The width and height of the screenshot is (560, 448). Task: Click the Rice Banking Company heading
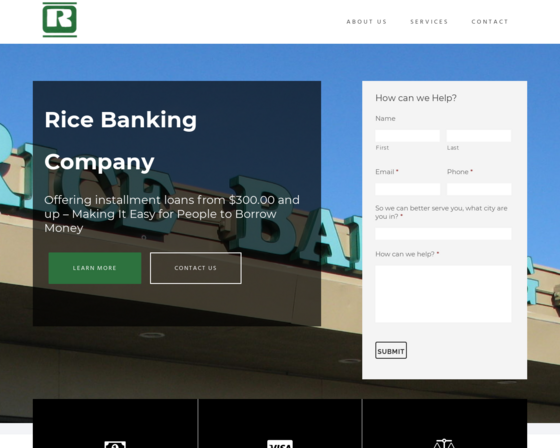[121, 140]
